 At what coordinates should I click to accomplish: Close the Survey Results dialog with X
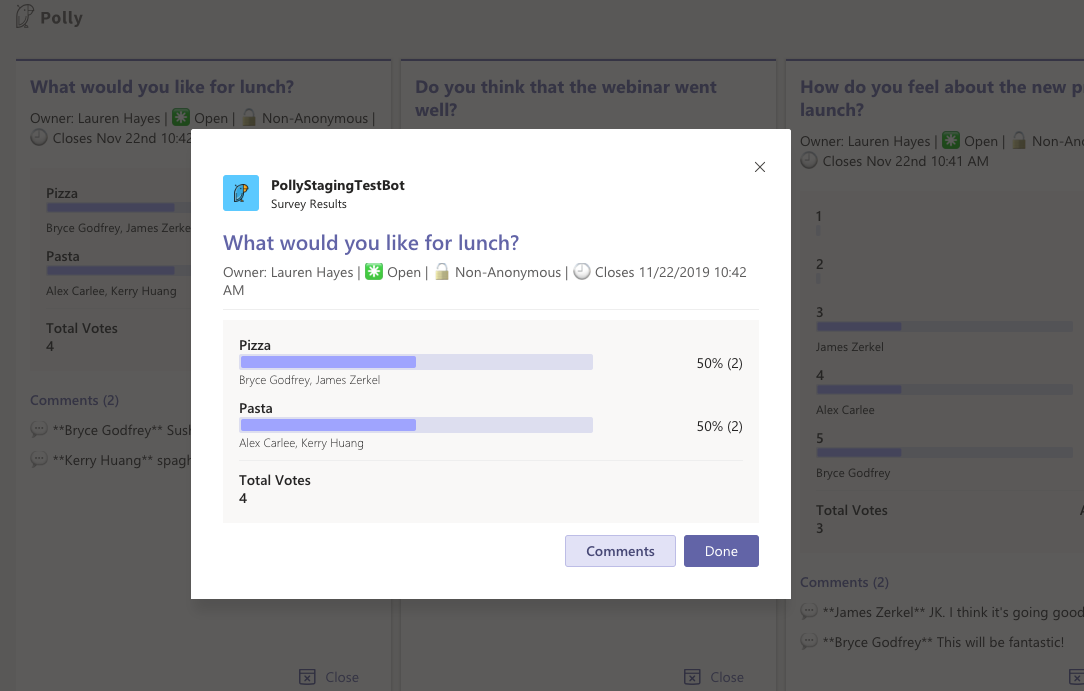coord(760,167)
